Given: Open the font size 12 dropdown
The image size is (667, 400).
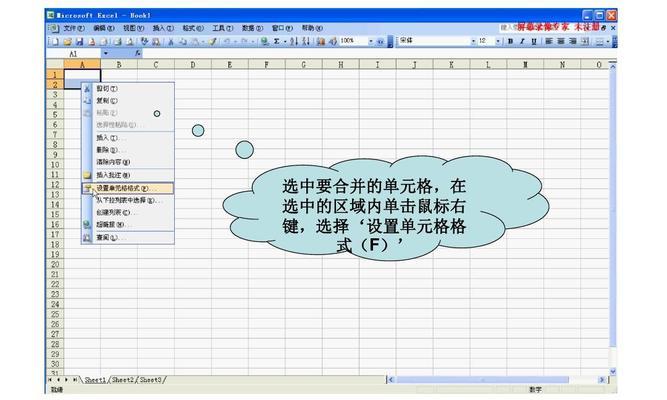Looking at the screenshot, I should click(498, 41).
